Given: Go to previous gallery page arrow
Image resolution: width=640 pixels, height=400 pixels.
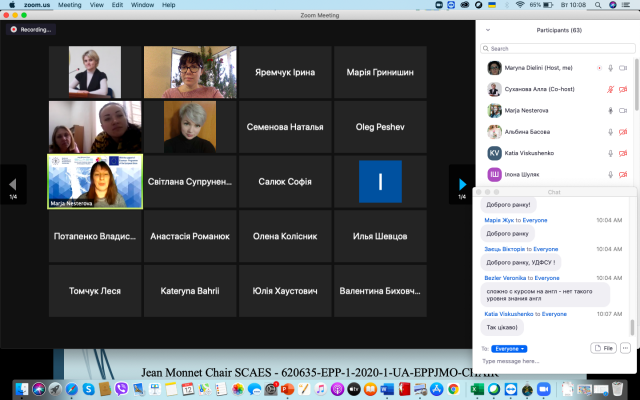Looking at the screenshot, I should point(13,184).
